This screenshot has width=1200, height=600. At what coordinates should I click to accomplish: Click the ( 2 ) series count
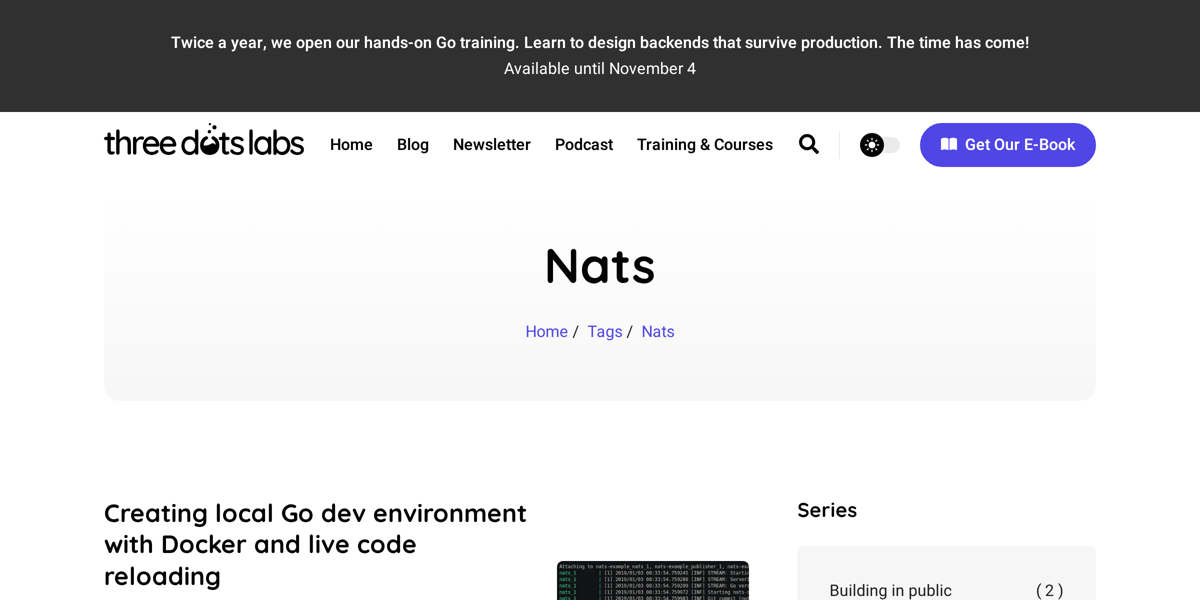(x=1049, y=590)
